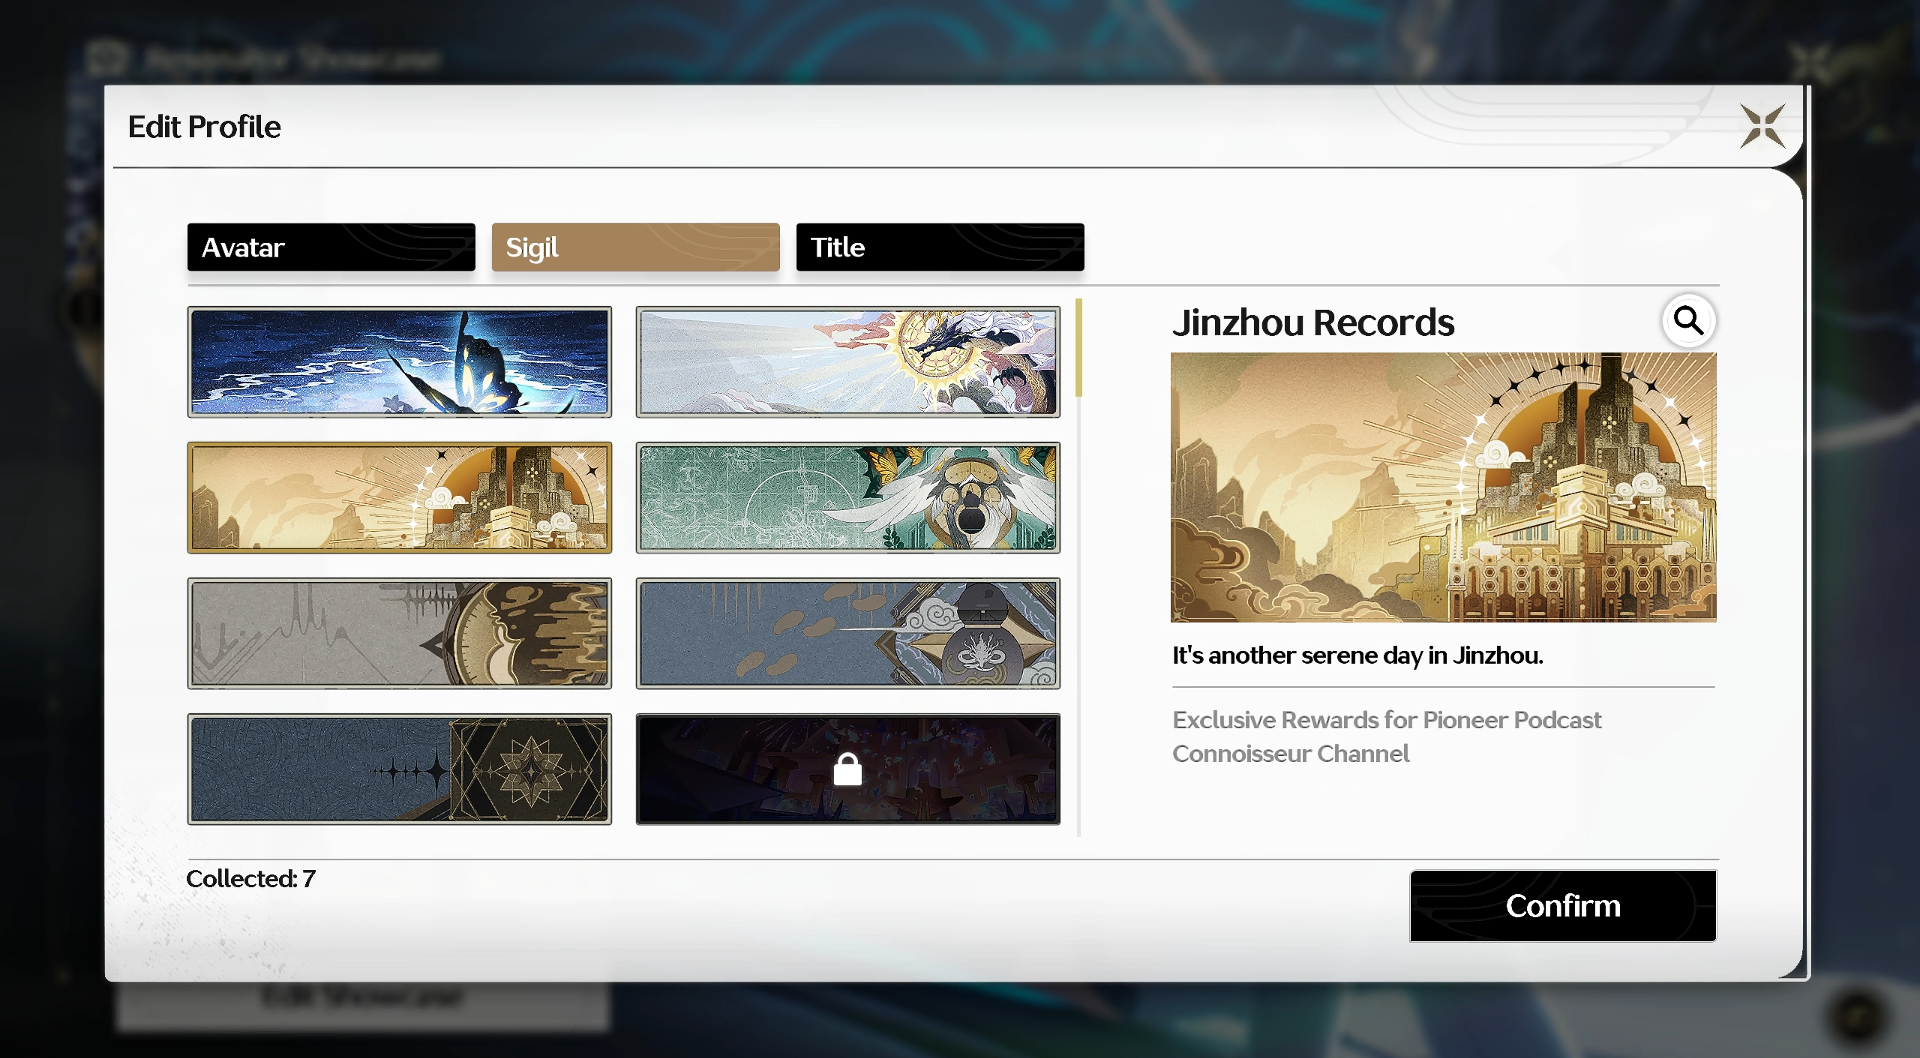Click the Pioneer Podcast rewards description
Viewport: 1920px width, 1058px height.
[x=1387, y=737]
